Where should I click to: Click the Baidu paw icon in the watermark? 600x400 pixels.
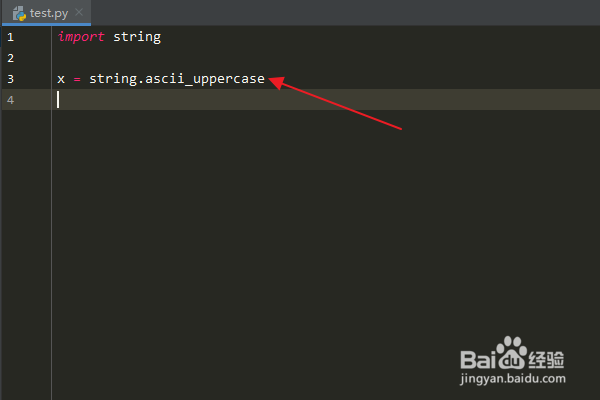pos(514,352)
